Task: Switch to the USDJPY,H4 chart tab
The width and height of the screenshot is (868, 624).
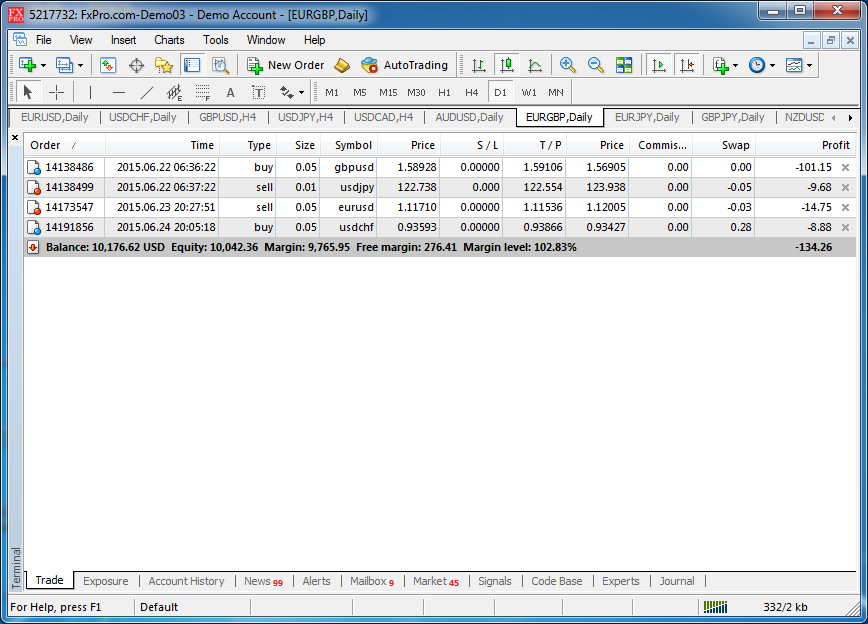Action: pos(306,117)
